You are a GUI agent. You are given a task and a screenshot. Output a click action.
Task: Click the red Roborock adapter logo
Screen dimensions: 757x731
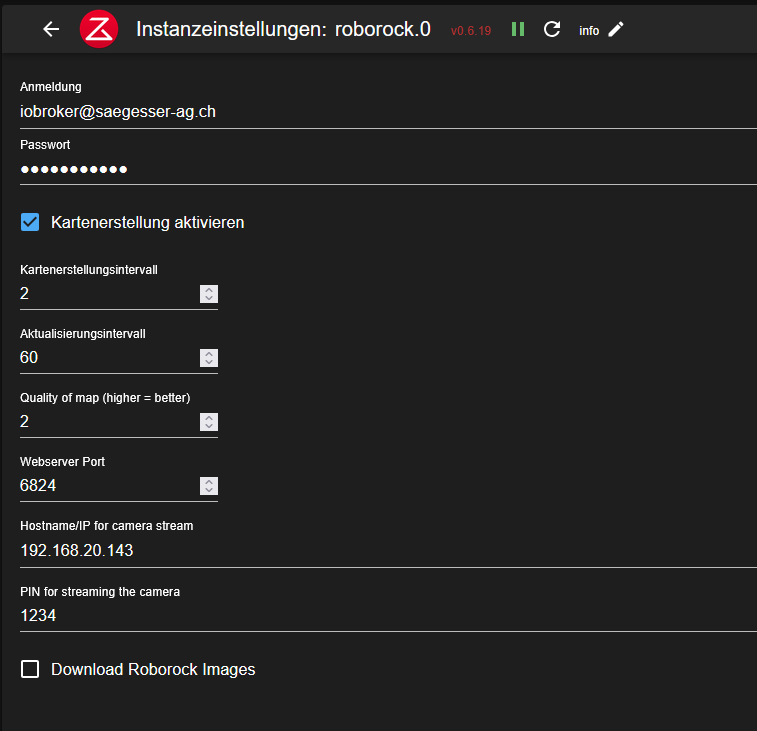[x=100, y=29]
